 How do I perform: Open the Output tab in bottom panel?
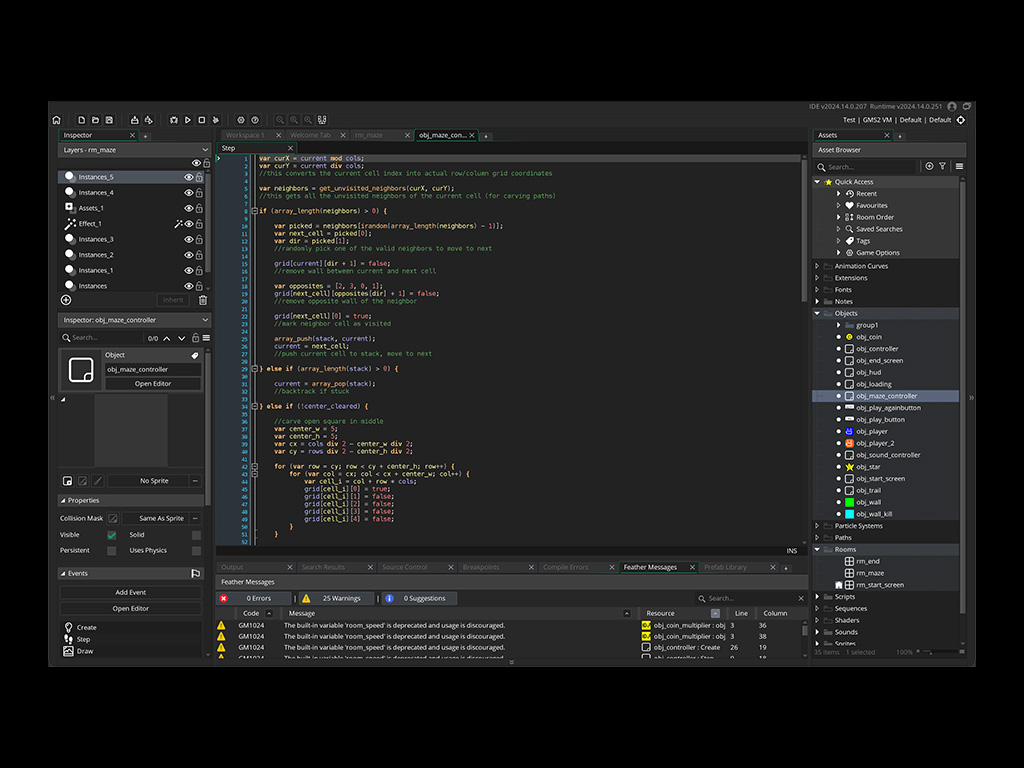pyautogui.click(x=232, y=567)
